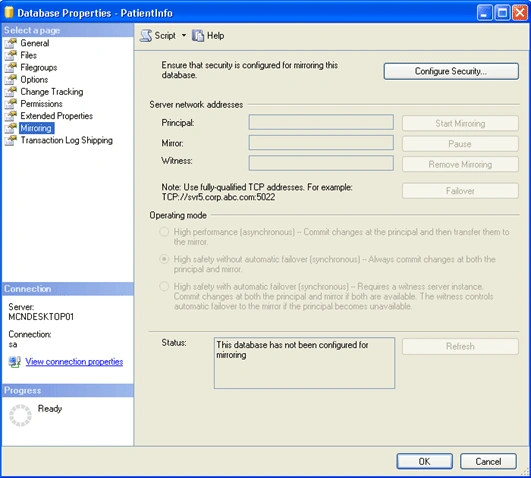
Task: Click the Remove Mirroring button
Action: (460, 164)
